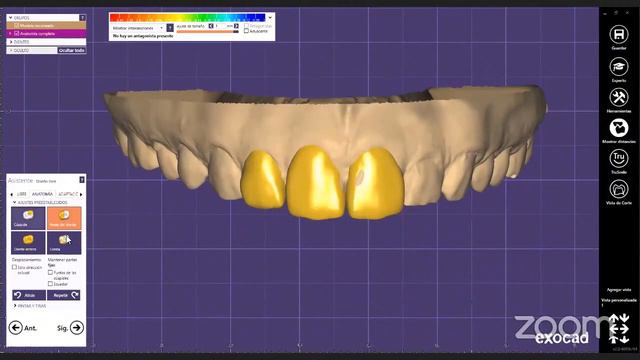The width and height of the screenshot is (640, 360).
Task: Select the left yellow lateral incisor crown
Action: (262, 180)
